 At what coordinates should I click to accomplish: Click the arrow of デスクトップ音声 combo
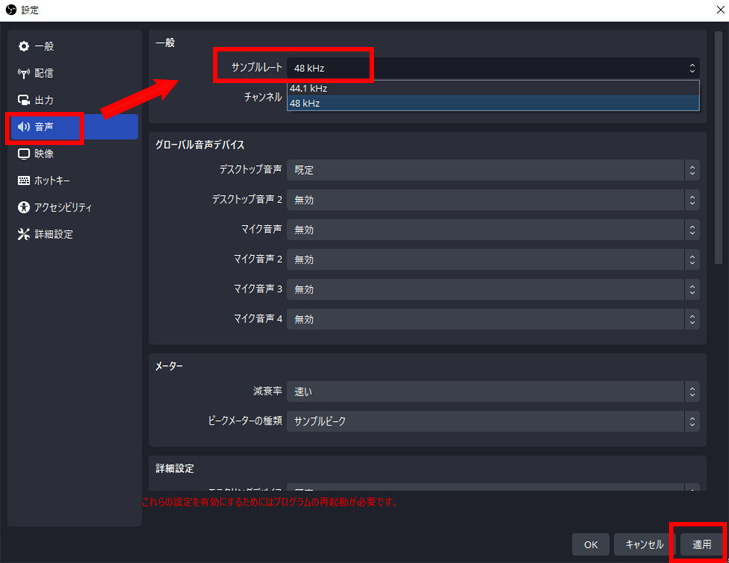tap(692, 170)
